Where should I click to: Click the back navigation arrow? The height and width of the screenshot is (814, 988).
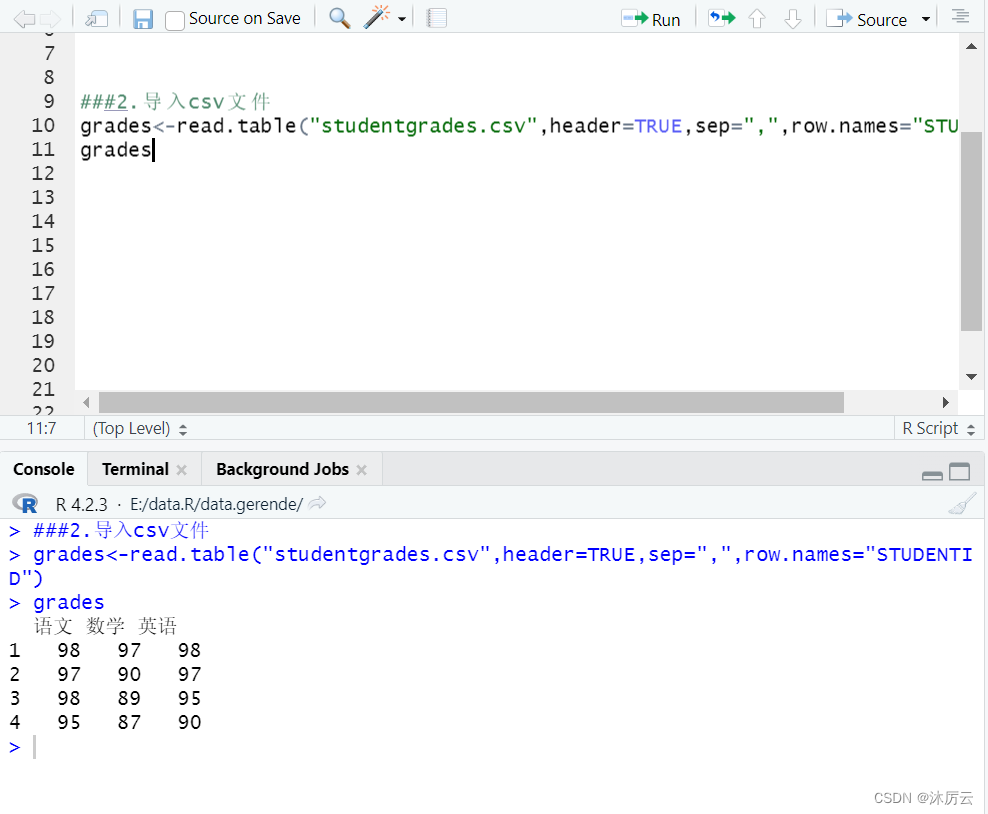(x=24, y=17)
